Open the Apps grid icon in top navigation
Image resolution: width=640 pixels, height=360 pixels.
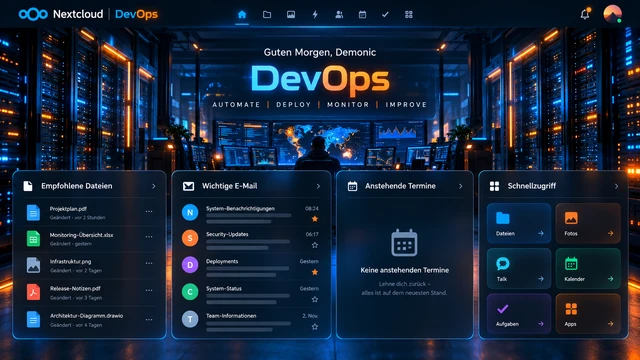(x=409, y=15)
